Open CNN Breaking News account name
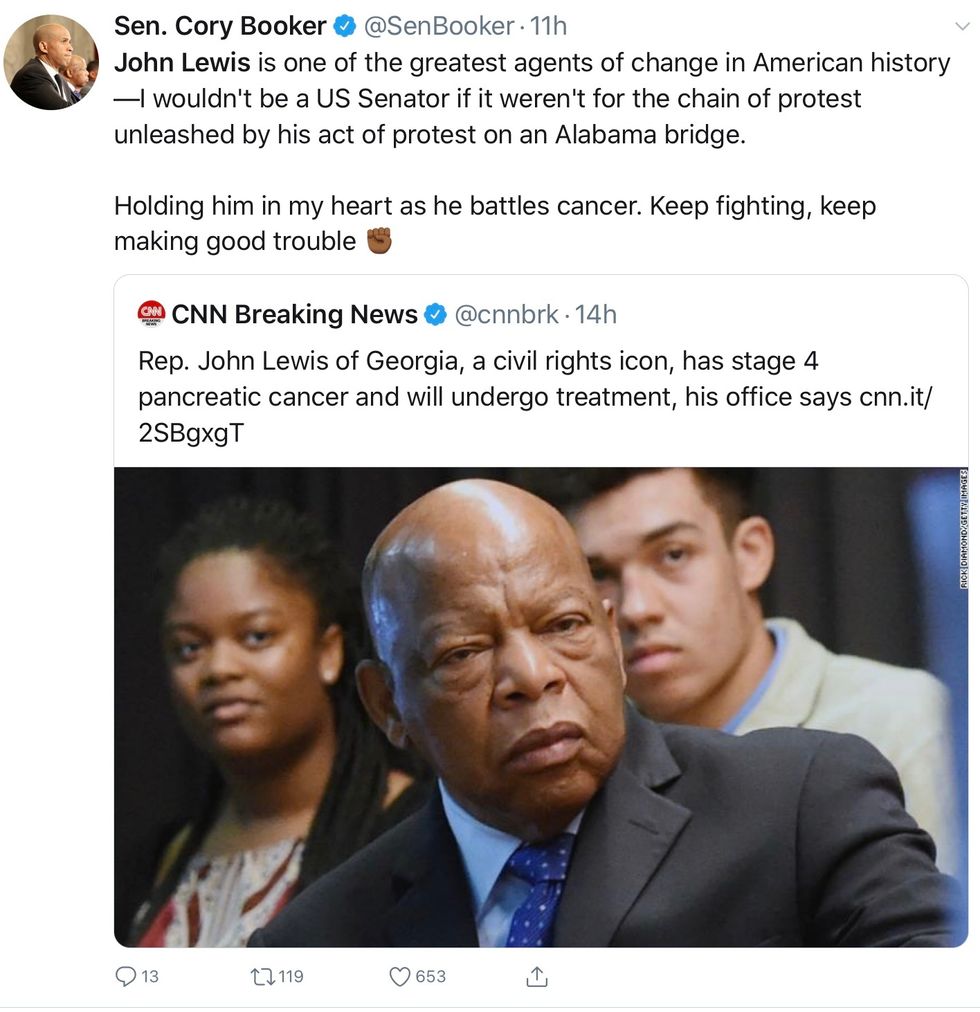This screenshot has width=980, height=1012. tap(294, 315)
